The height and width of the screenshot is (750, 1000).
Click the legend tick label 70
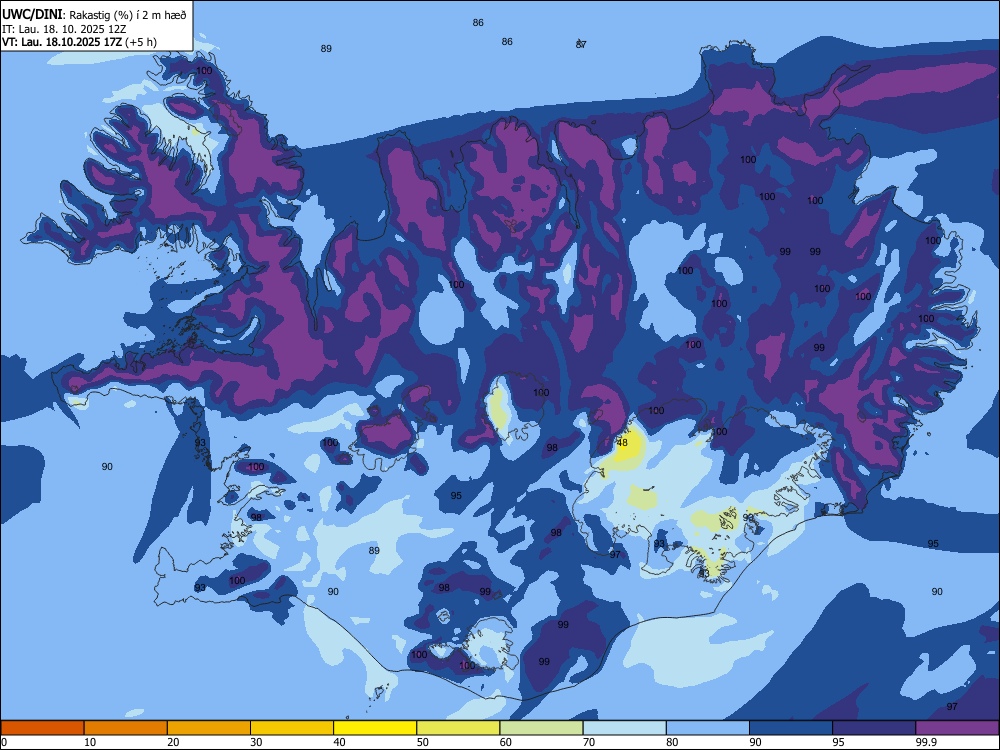[x=589, y=742]
